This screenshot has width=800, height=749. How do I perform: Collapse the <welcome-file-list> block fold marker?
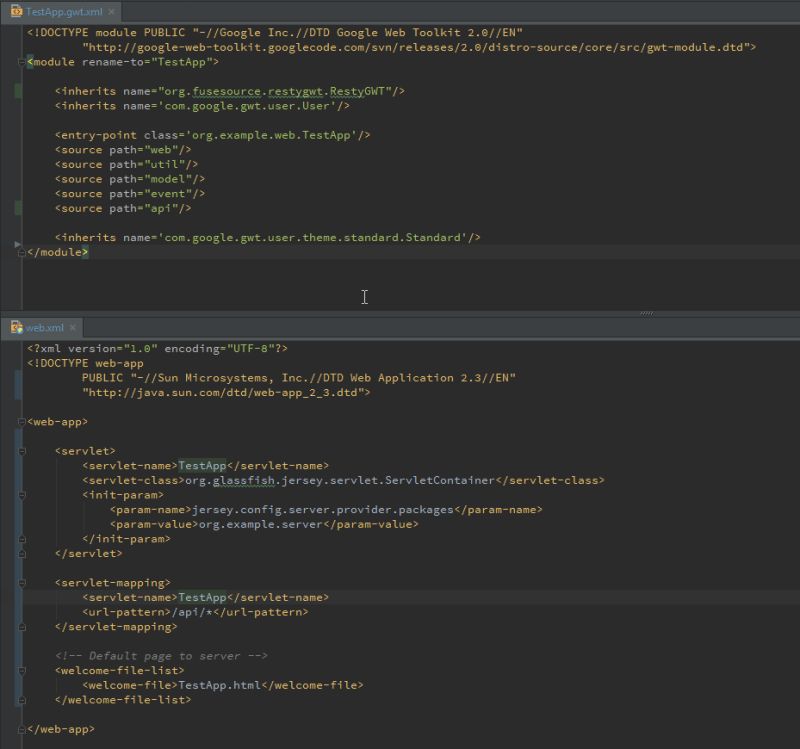pyautogui.click(x=21, y=670)
